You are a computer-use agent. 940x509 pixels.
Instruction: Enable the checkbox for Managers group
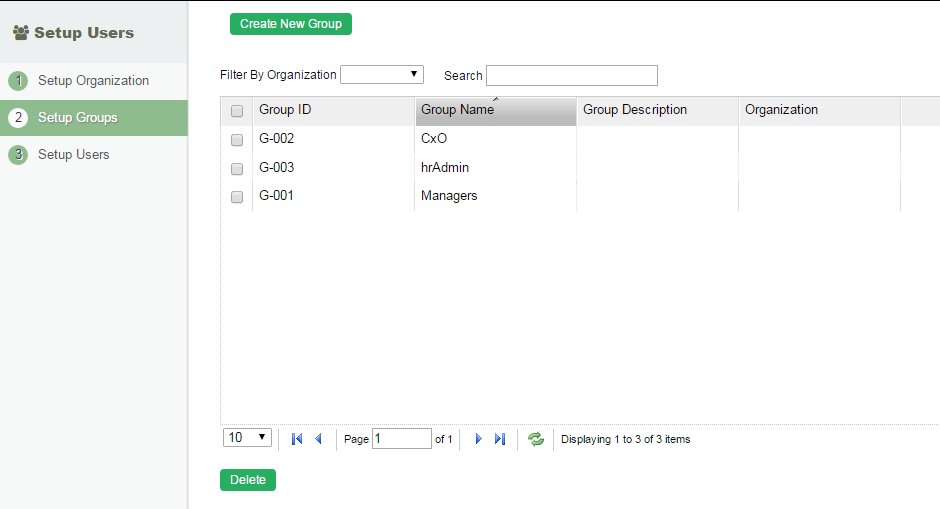pyautogui.click(x=237, y=197)
